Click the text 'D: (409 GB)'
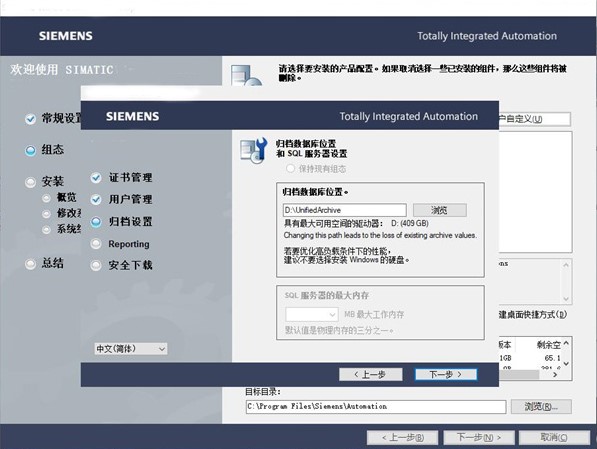This screenshot has height=449, width=597. click(x=410, y=223)
